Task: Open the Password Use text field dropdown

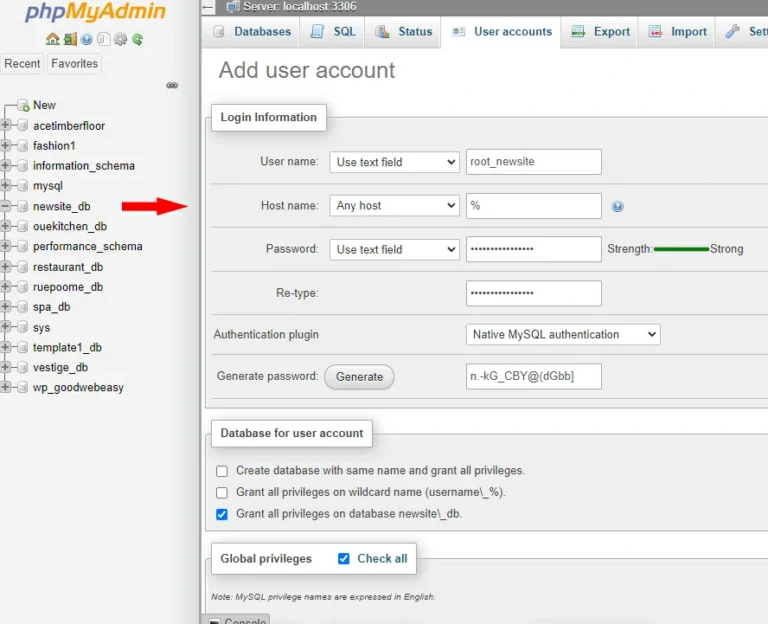Action: (x=394, y=249)
